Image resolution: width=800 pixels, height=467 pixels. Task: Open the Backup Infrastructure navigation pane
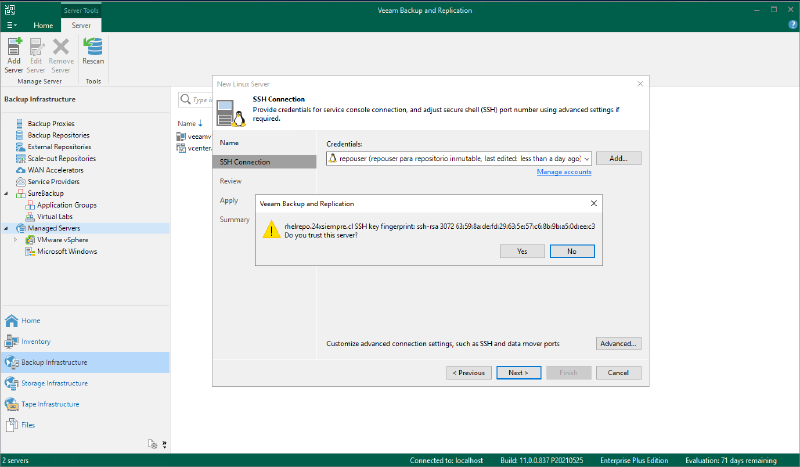point(85,362)
